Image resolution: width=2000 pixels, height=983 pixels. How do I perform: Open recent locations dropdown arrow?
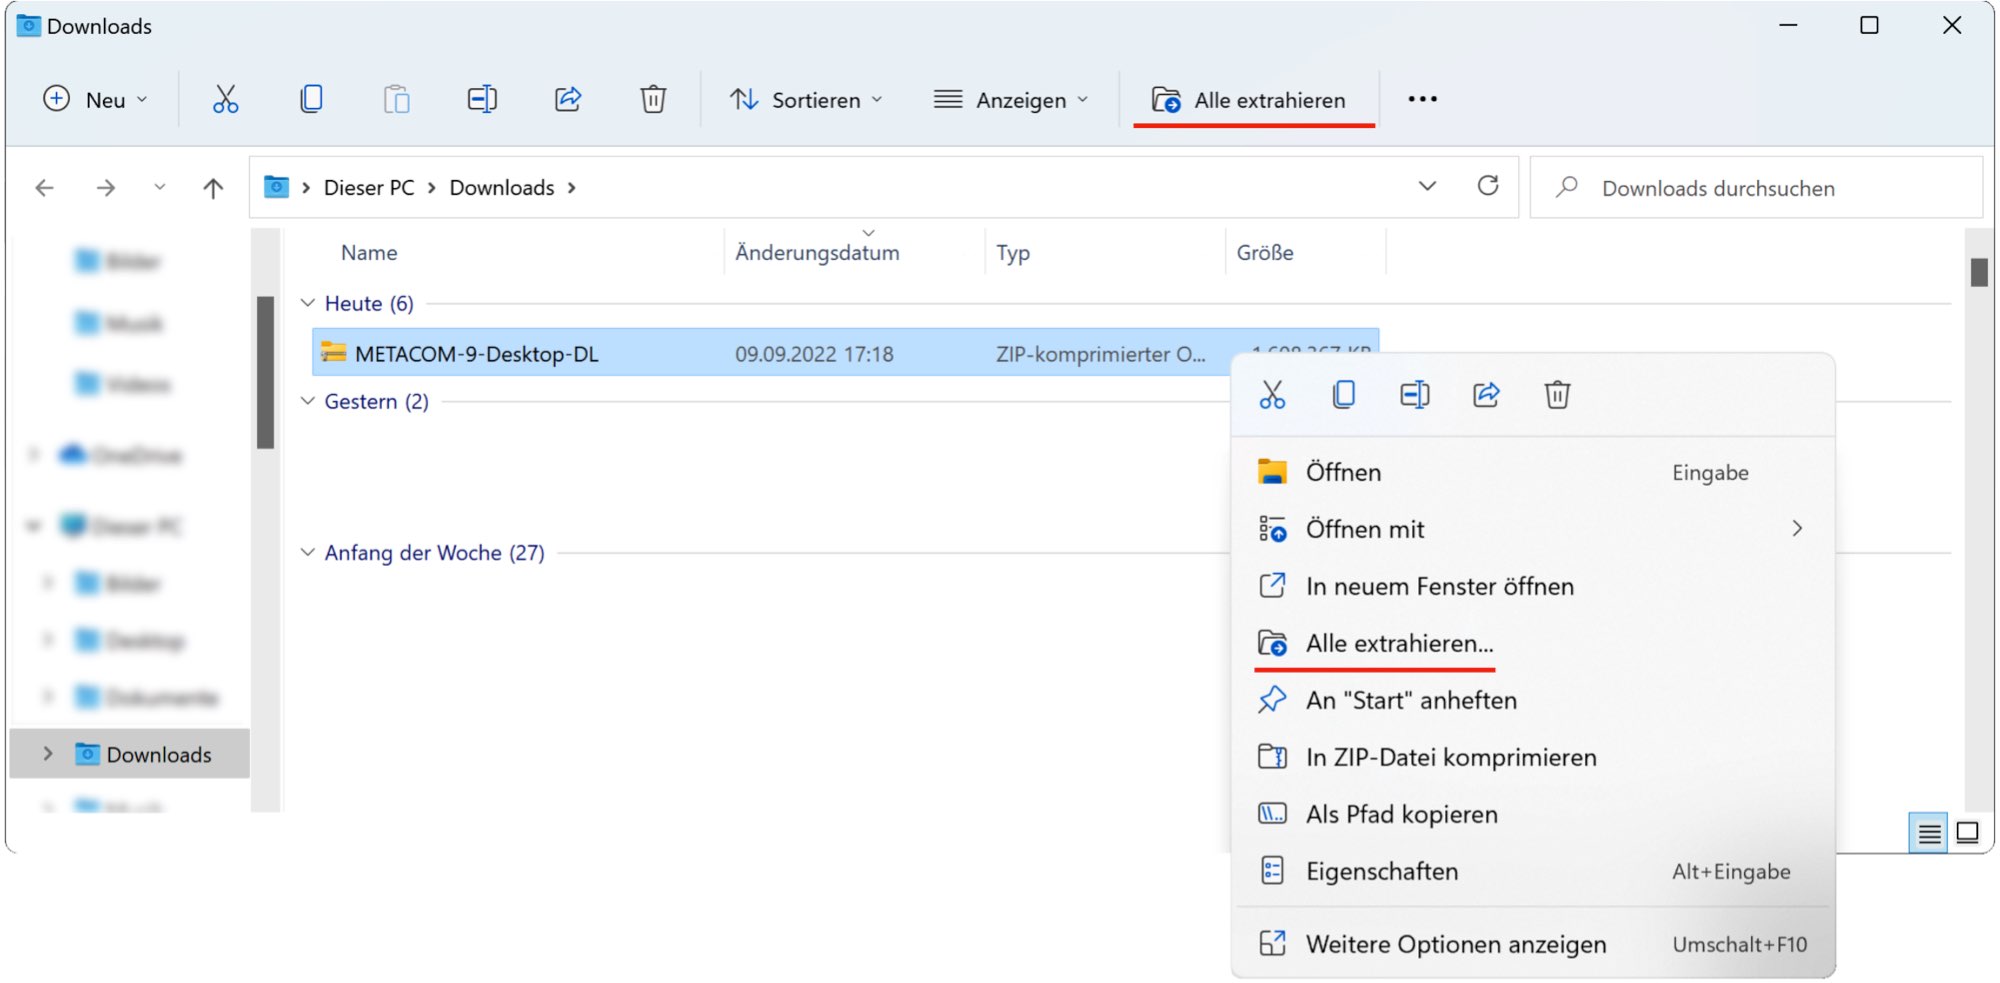[x=159, y=188]
